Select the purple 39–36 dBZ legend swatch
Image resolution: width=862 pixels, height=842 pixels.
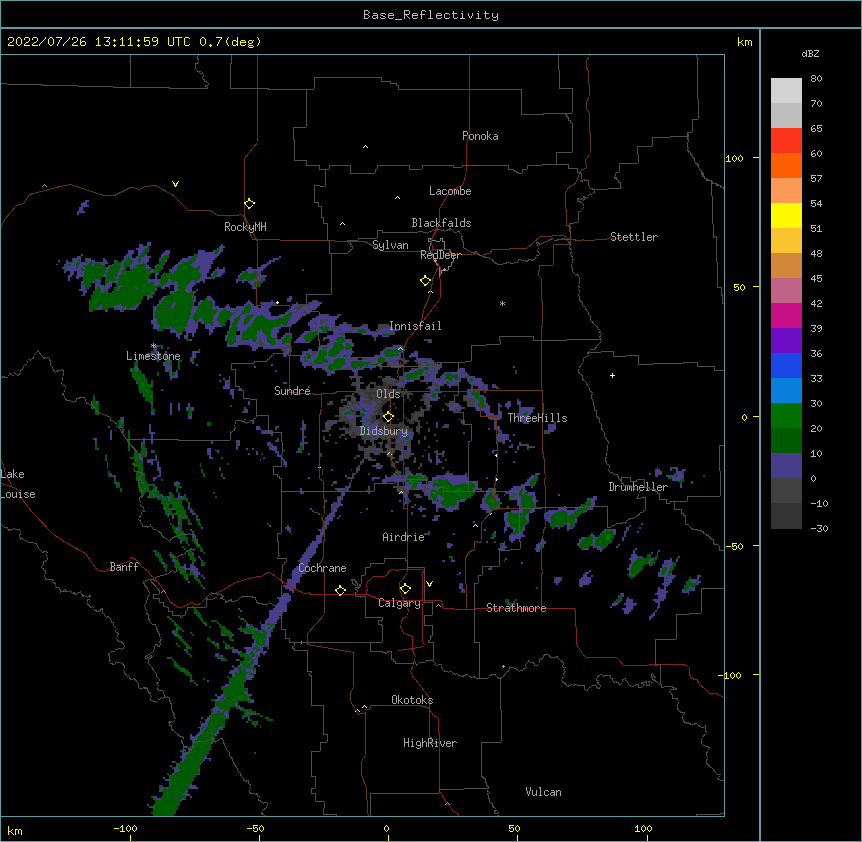(786, 341)
